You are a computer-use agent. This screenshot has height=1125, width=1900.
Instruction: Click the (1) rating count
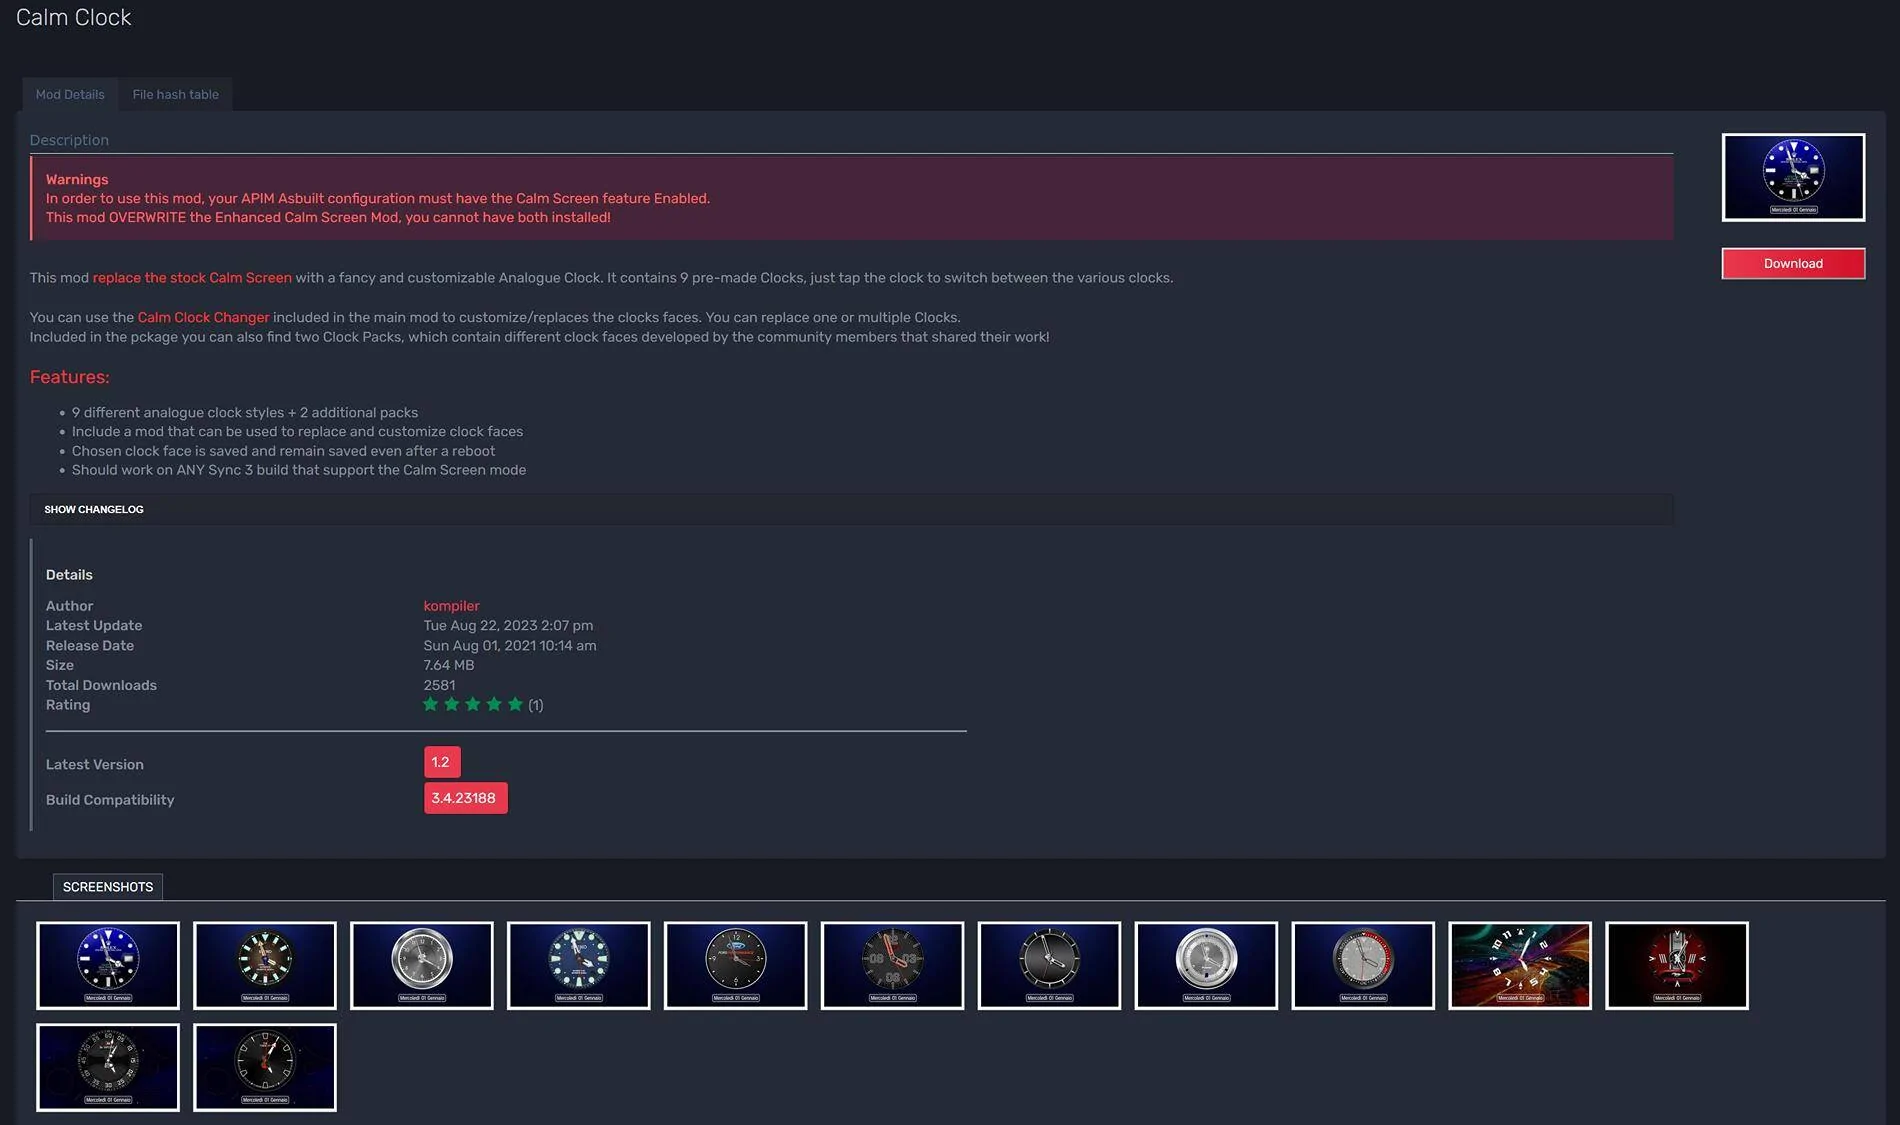point(536,705)
